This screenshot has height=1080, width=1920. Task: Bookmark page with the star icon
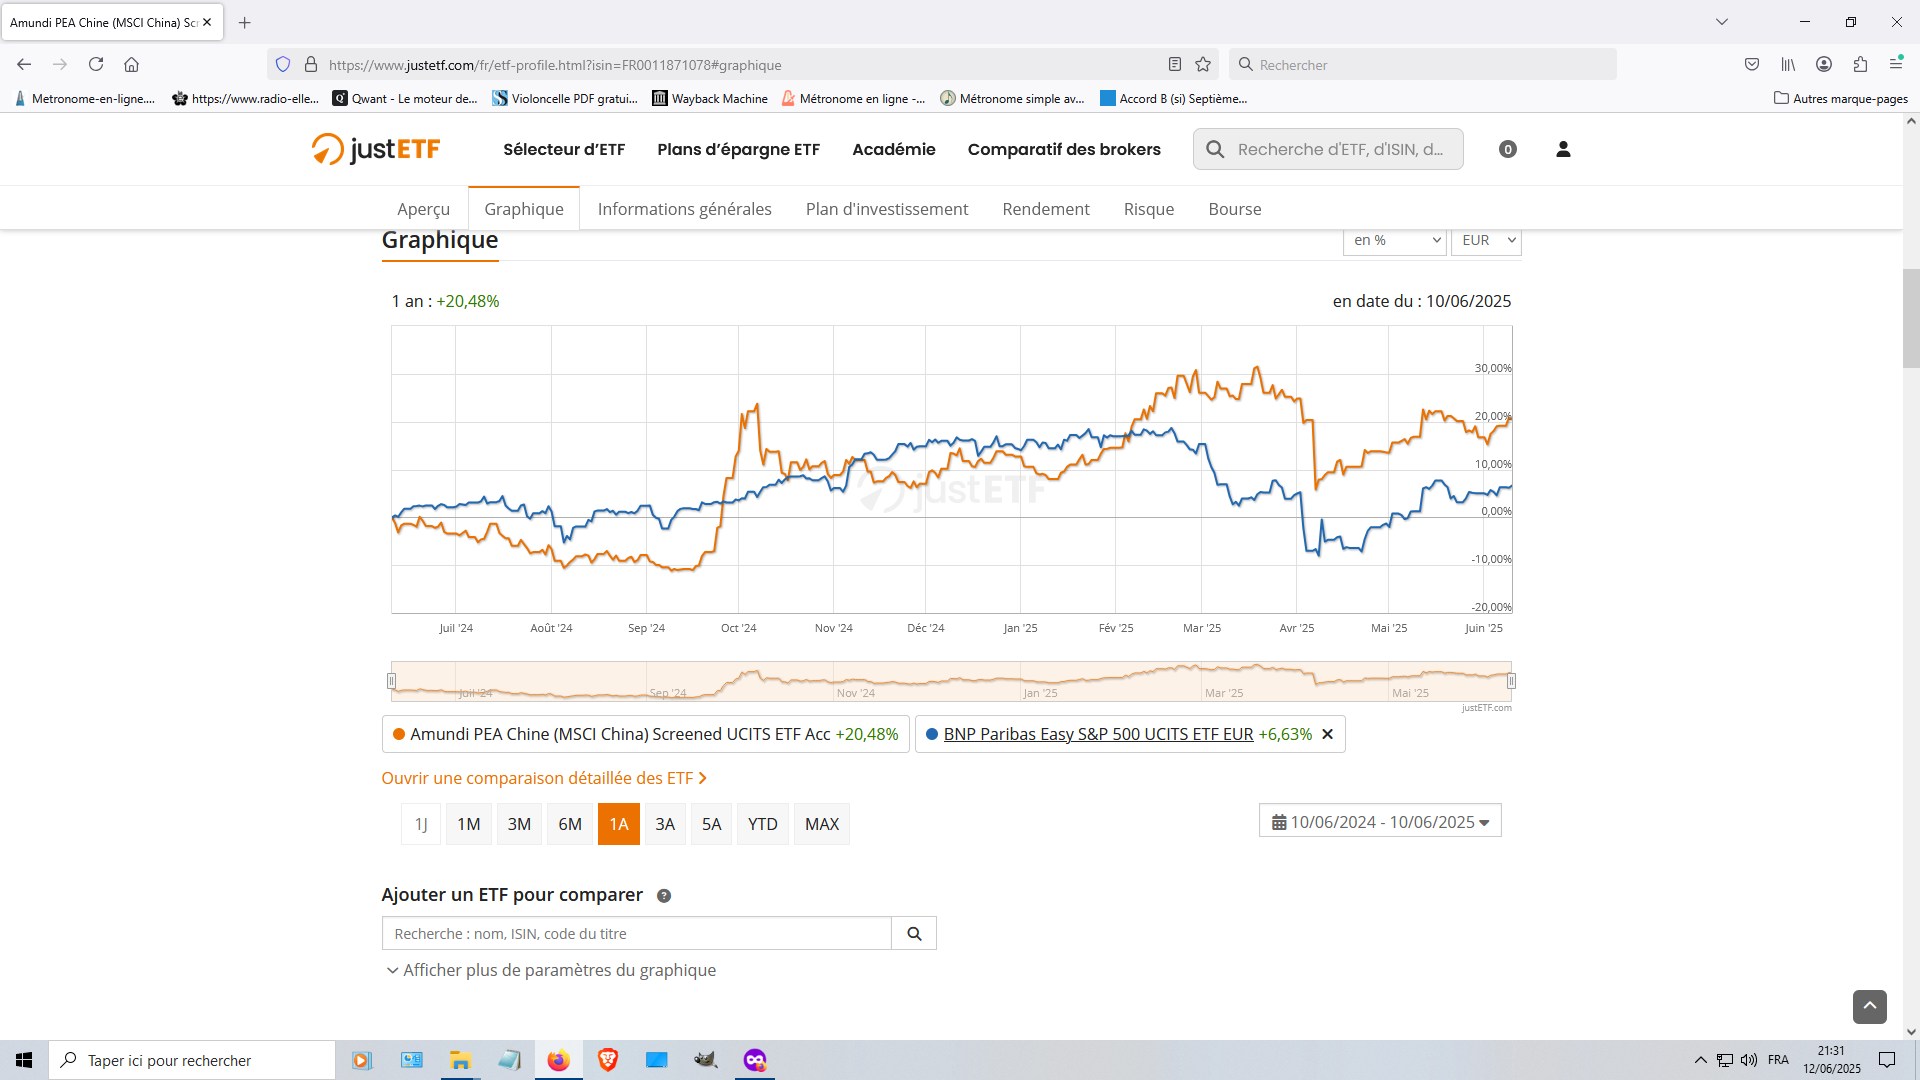(x=1203, y=65)
